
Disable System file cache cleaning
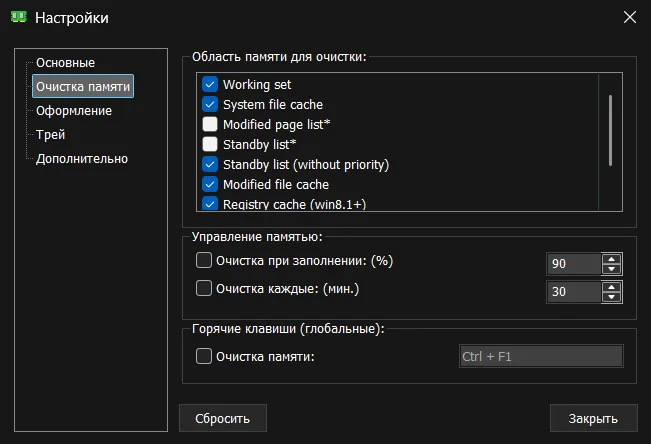click(x=210, y=105)
